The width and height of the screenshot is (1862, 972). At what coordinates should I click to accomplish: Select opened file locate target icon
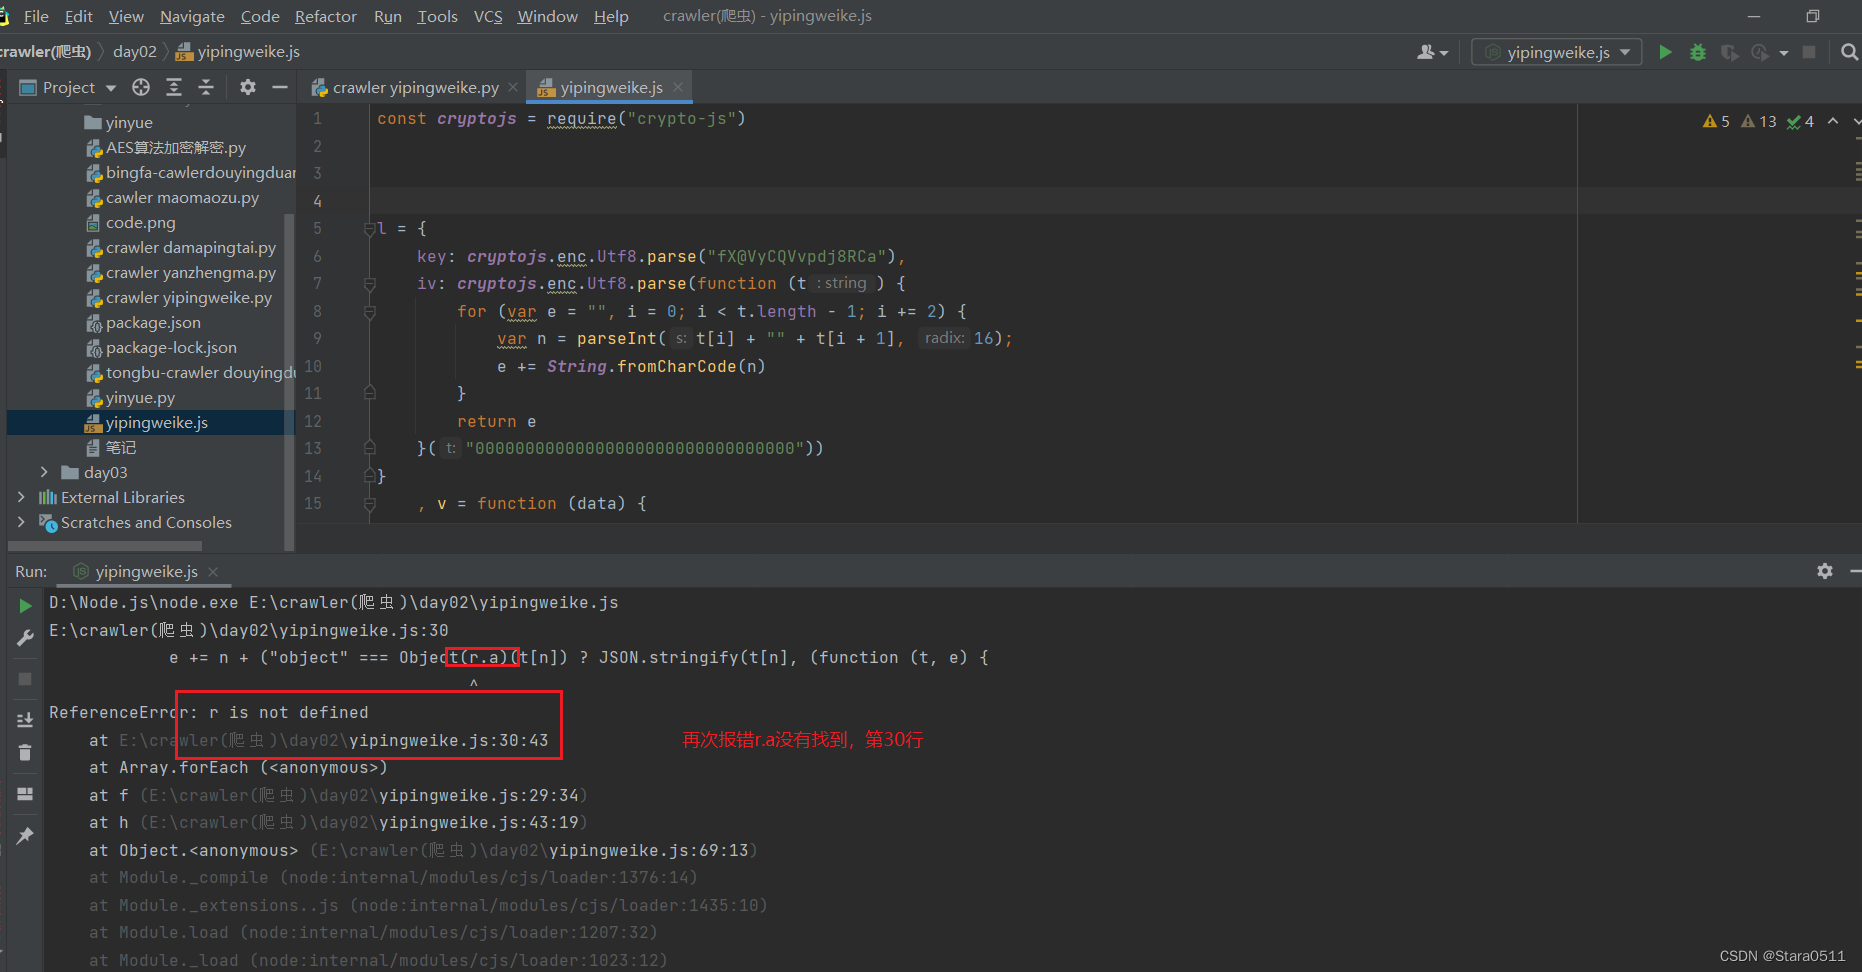(x=141, y=87)
